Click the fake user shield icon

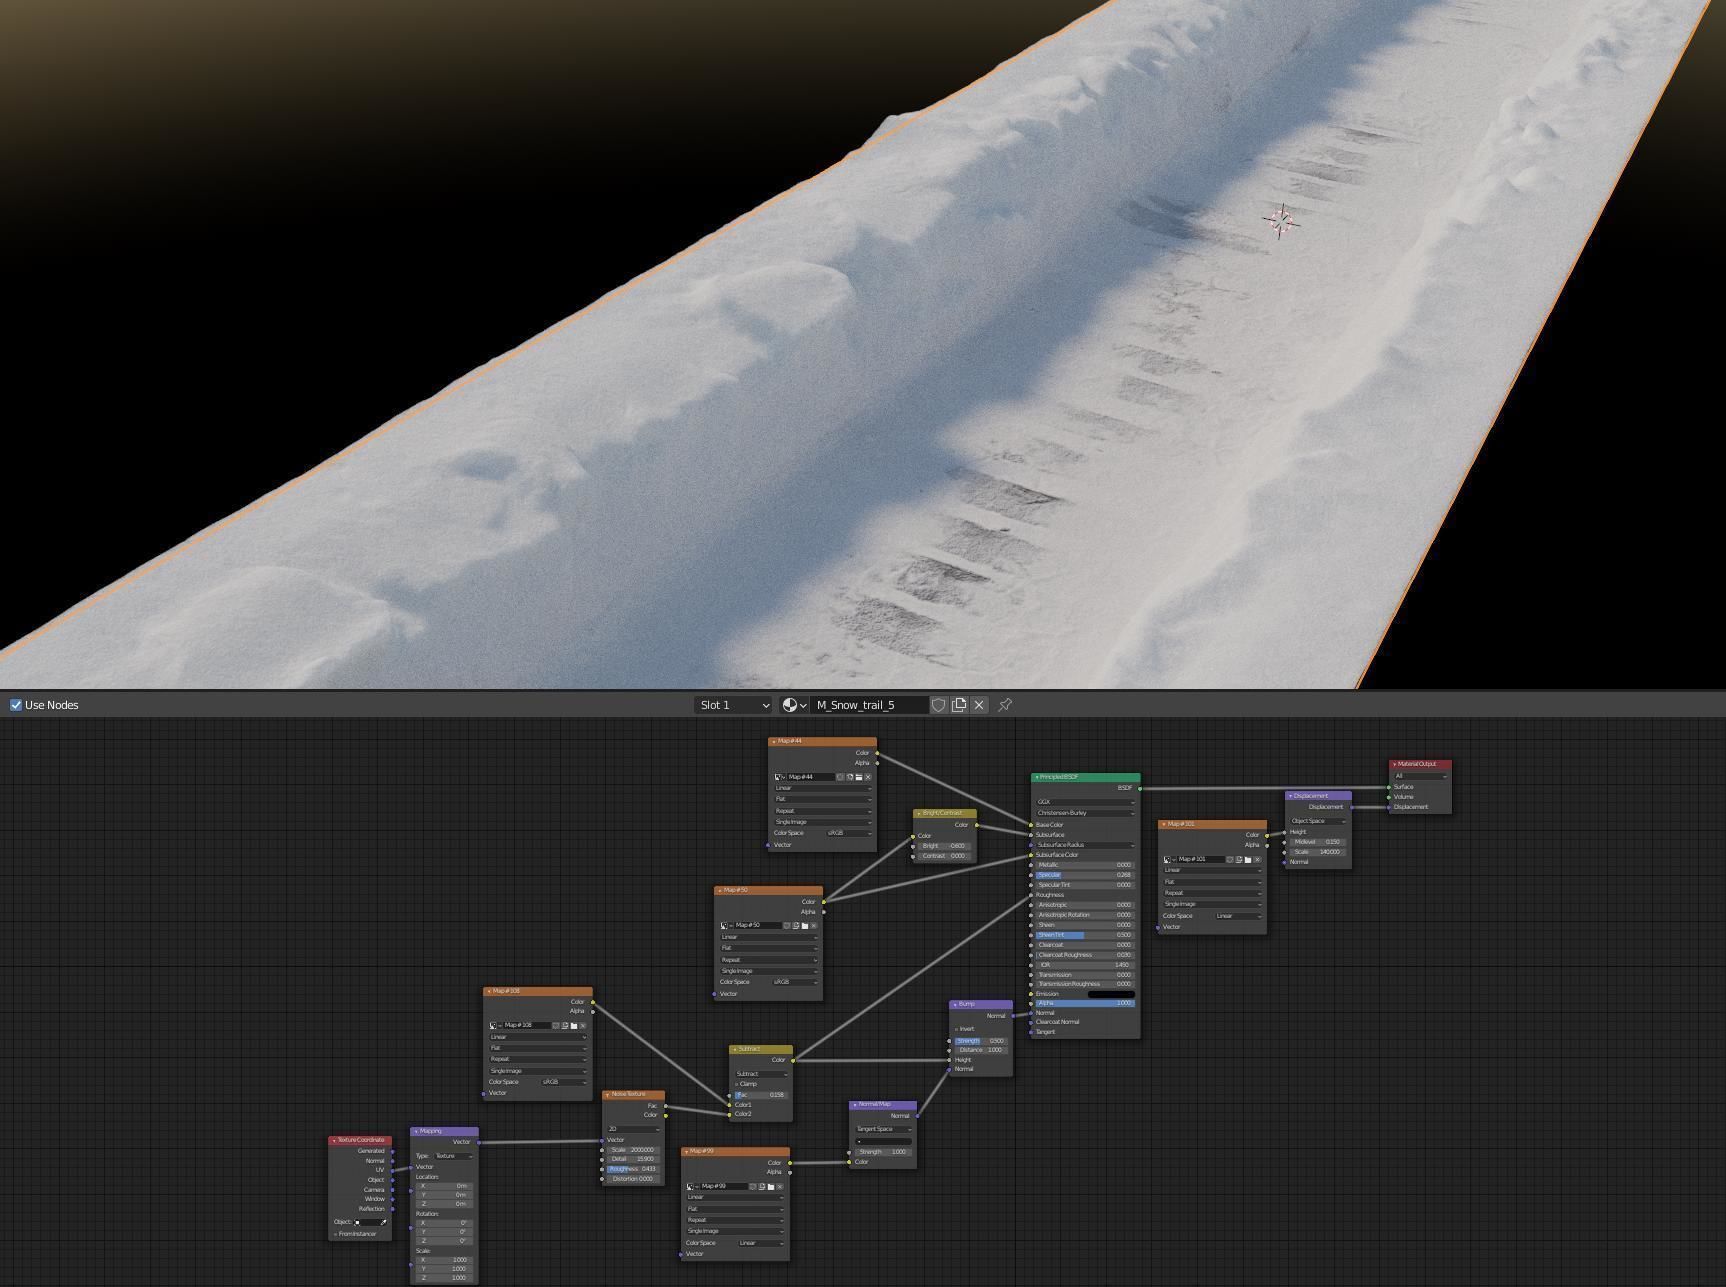click(x=938, y=705)
